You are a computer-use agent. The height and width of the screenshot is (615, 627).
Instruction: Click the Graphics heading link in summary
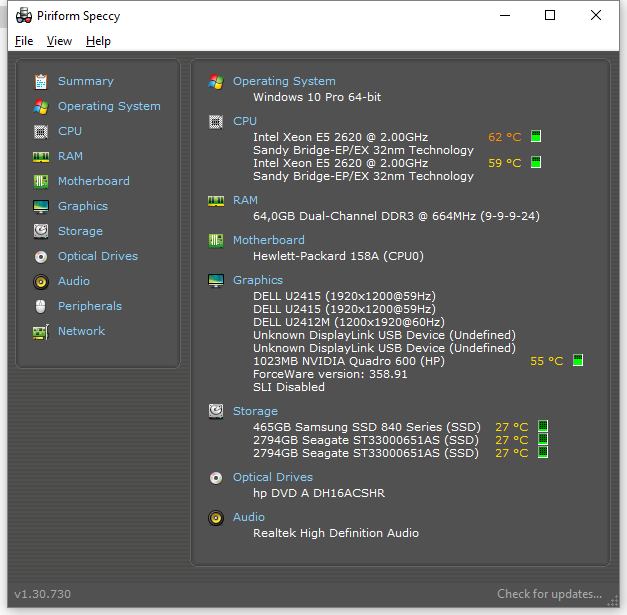tap(258, 280)
